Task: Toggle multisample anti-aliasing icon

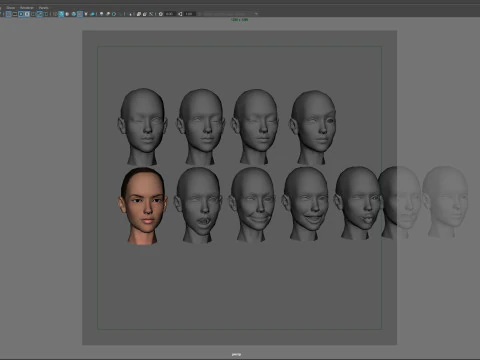Action: pos(114,14)
